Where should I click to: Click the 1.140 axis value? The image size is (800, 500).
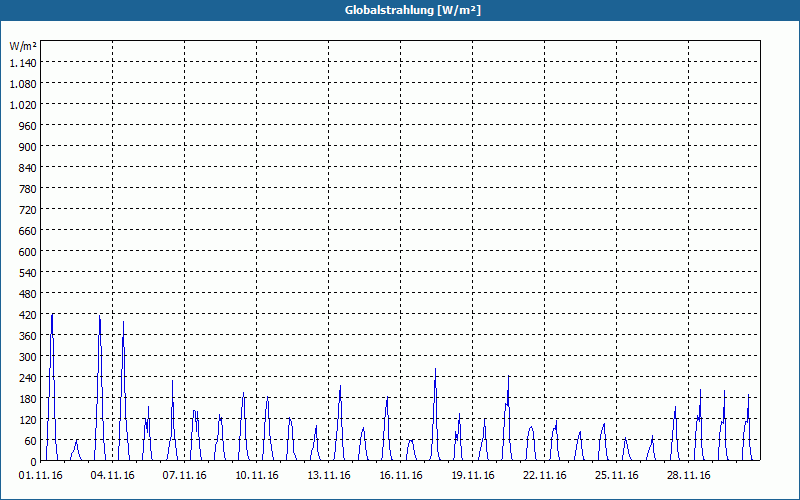(x=23, y=63)
